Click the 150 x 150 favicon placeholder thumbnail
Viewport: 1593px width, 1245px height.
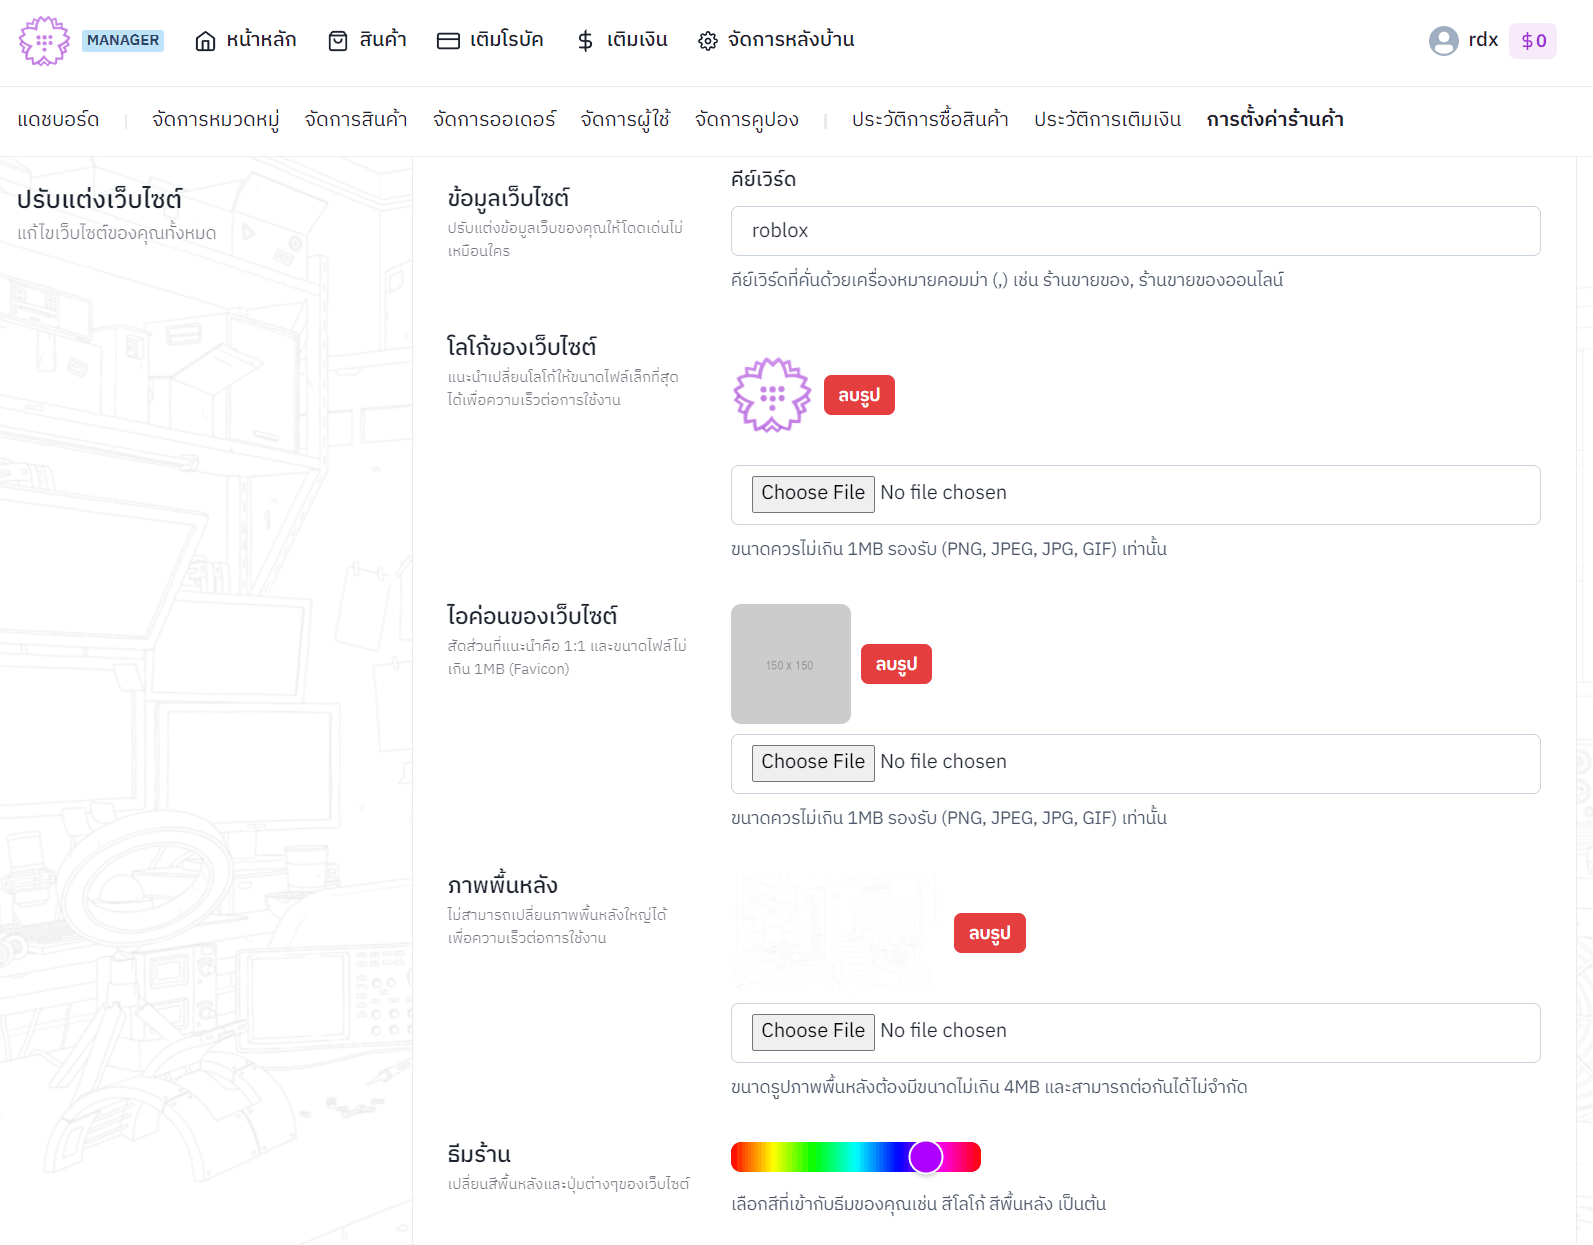pyautogui.click(x=790, y=664)
